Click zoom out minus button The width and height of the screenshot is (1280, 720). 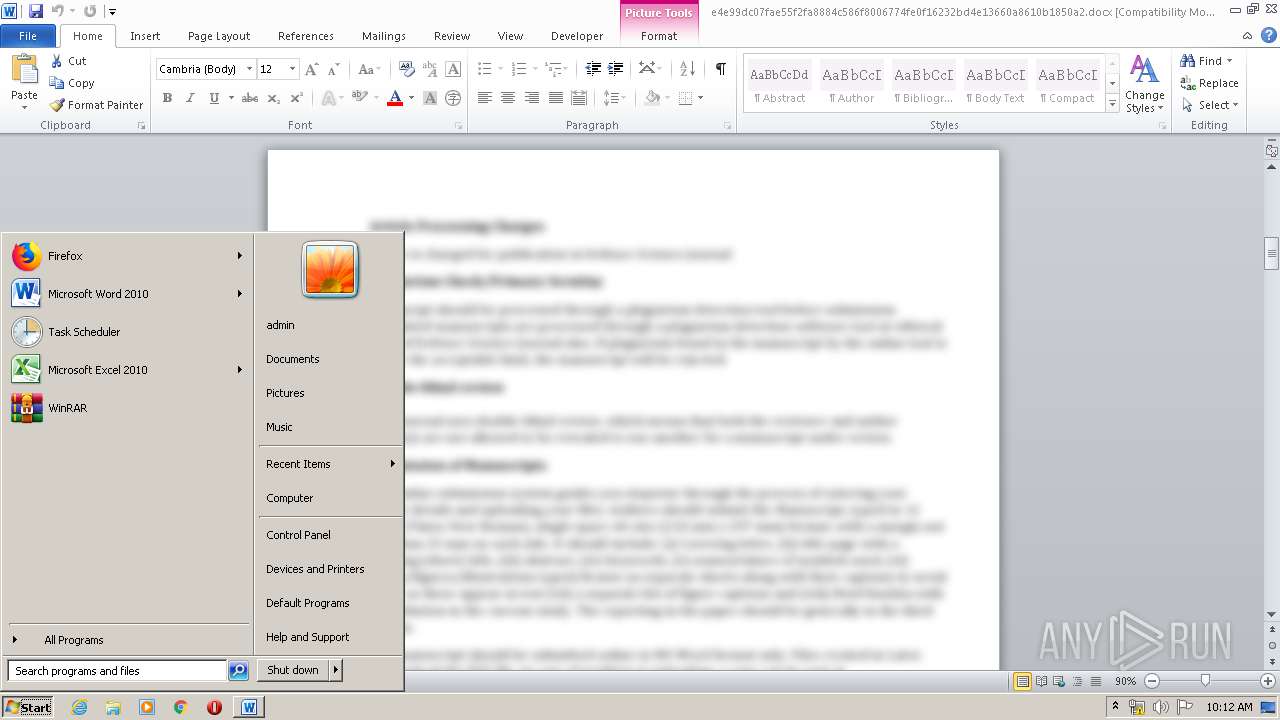pyautogui.click(x=1151, y=681)
